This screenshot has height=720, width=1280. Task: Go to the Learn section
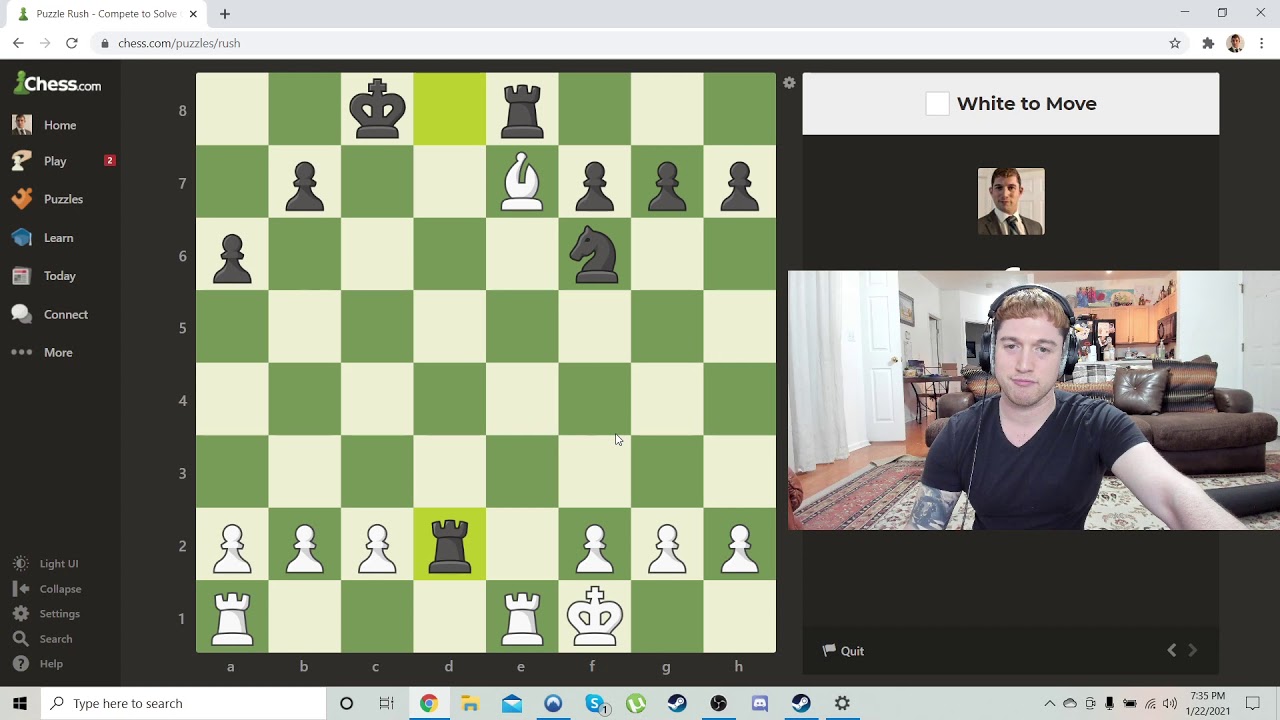coord(58,238)
